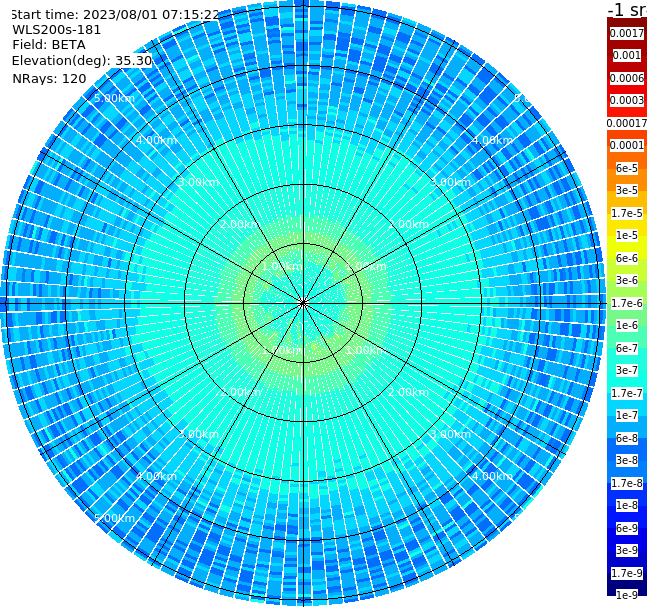Click the southeast 4.00km range ring label
This screenshot has height=607, width=647.
pyautogui.click(x=492, y=476)
